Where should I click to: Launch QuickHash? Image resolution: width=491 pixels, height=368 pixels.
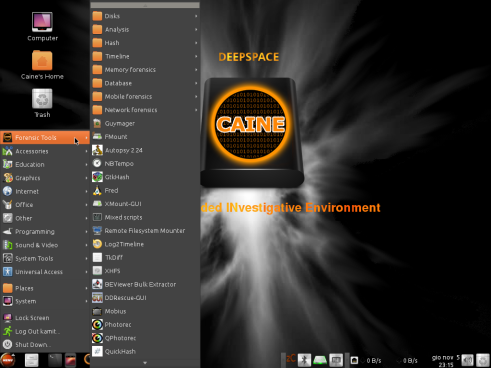coord(145,351)
